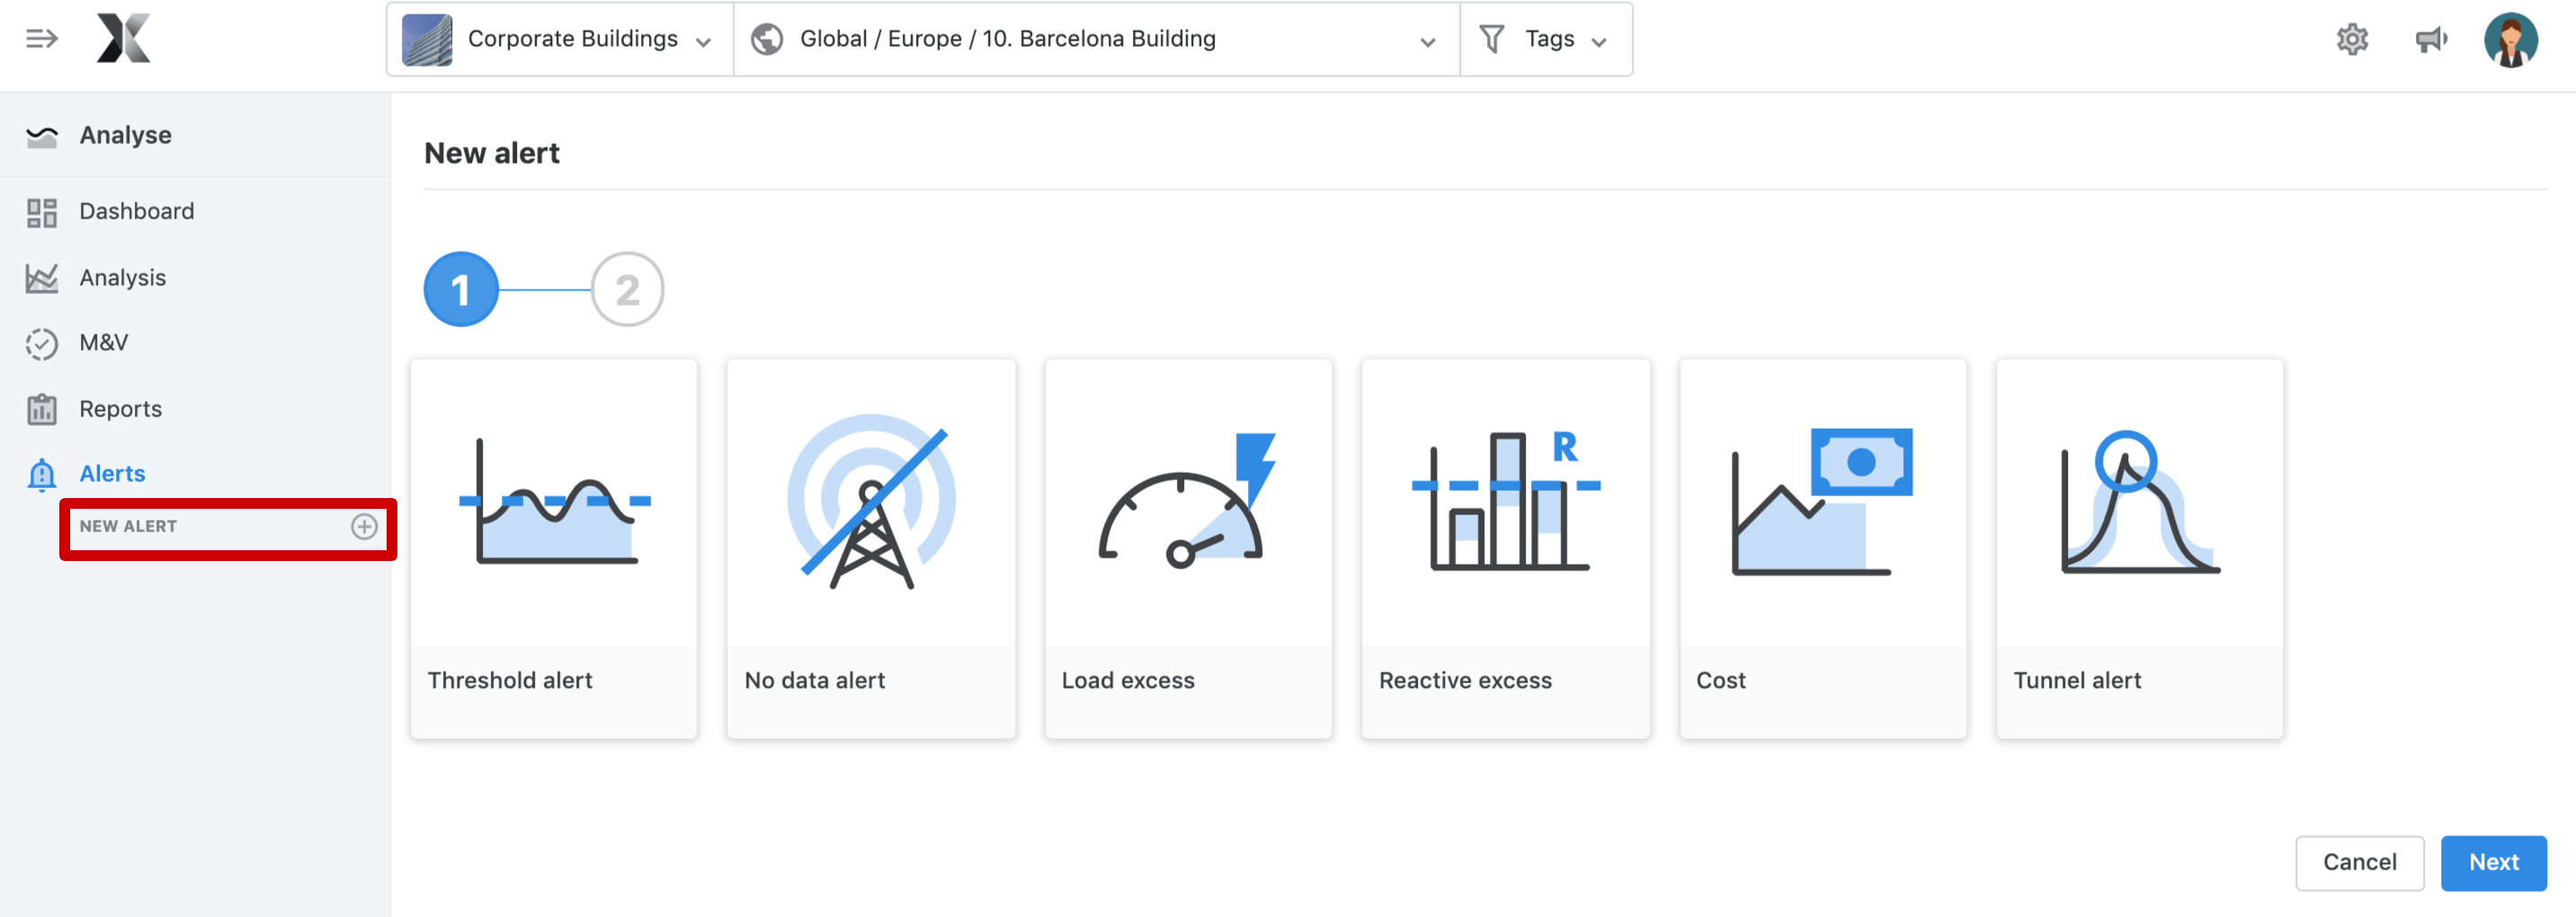Select the Dashboard icon in the sidebar
Screen dimensions: 2576x917
(x=41, y=211)
